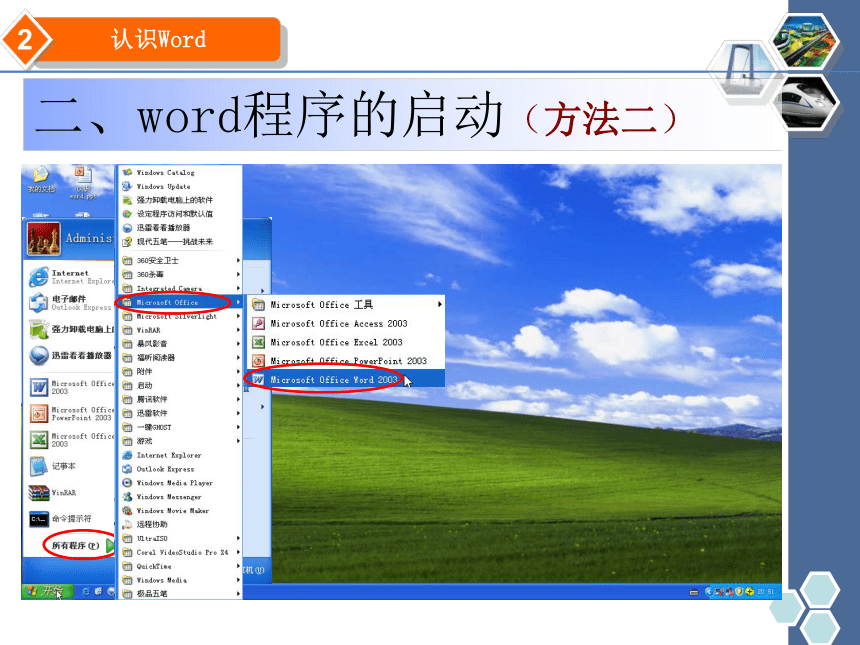860x645 pixels.
Task: Expand the 启动 startup submenu arrow
Action: tap(238, 386)
